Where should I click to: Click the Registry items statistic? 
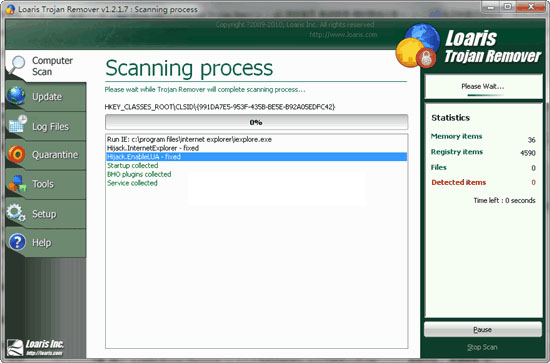point(457,152)
